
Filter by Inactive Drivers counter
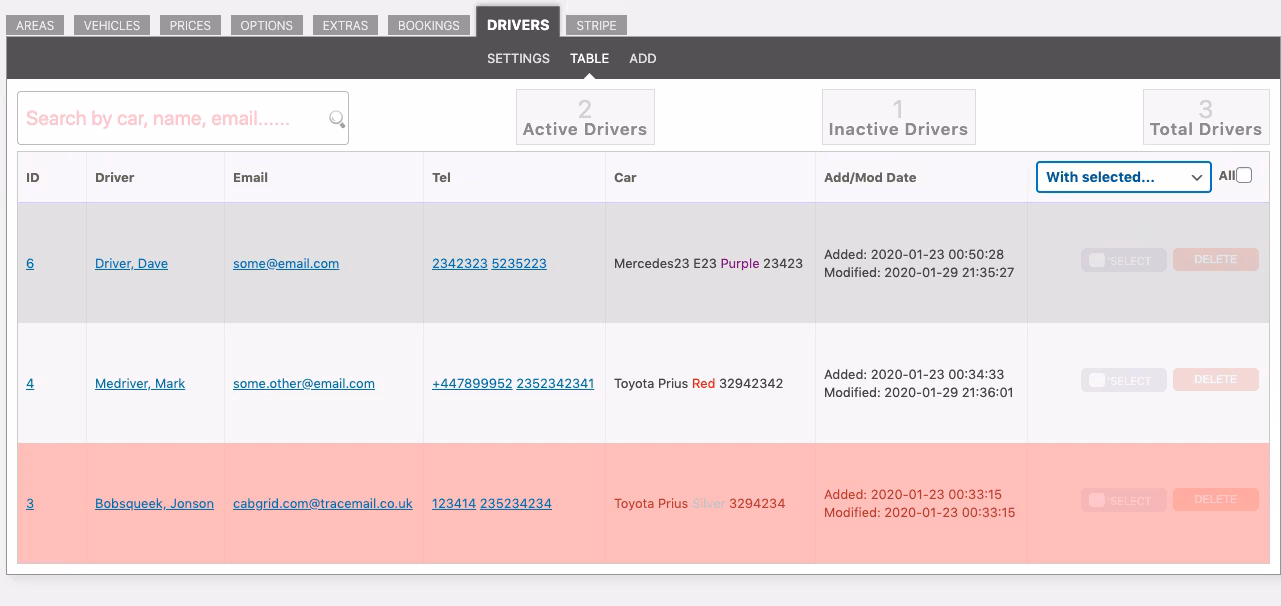coord(898,117)
